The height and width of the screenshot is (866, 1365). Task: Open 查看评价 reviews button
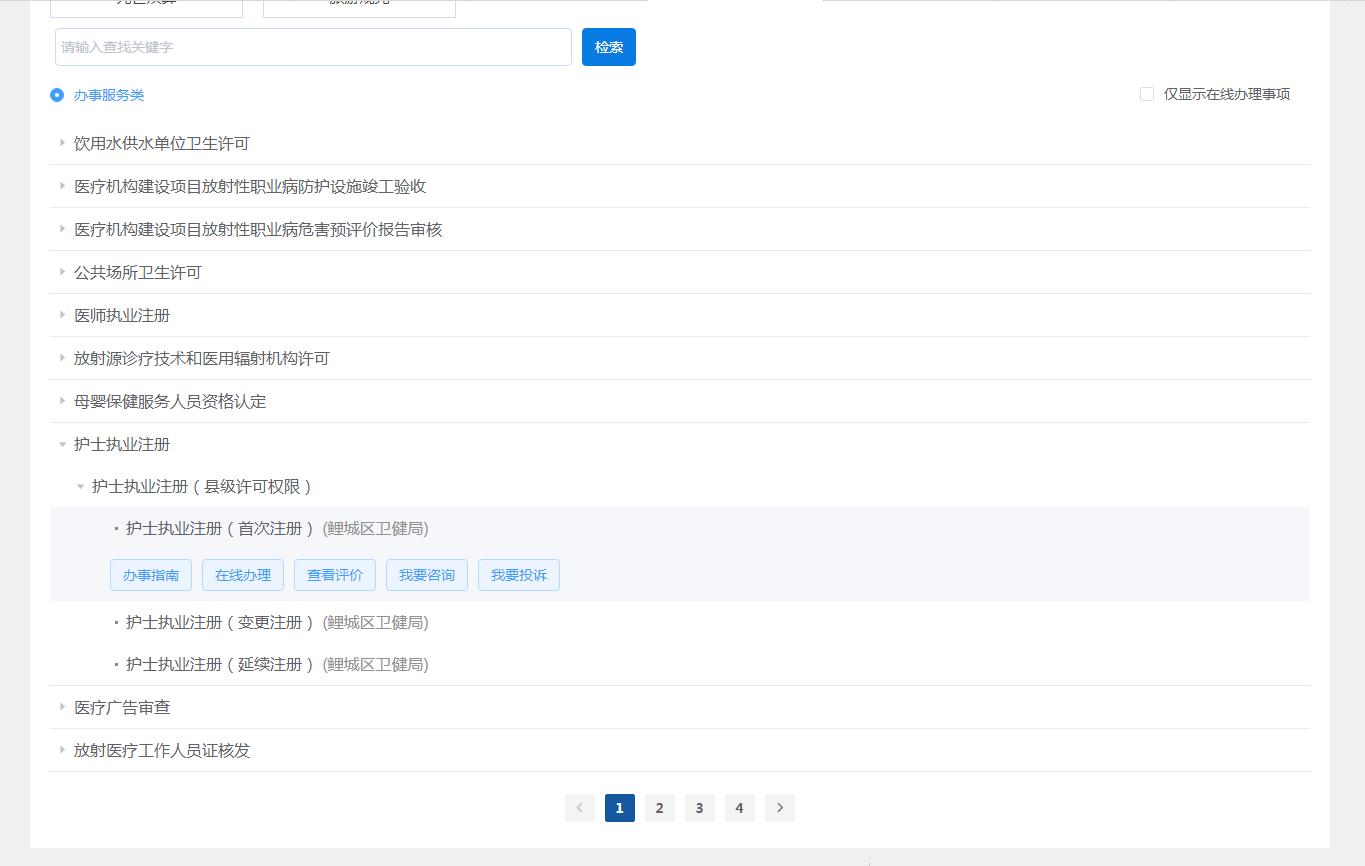335,575
